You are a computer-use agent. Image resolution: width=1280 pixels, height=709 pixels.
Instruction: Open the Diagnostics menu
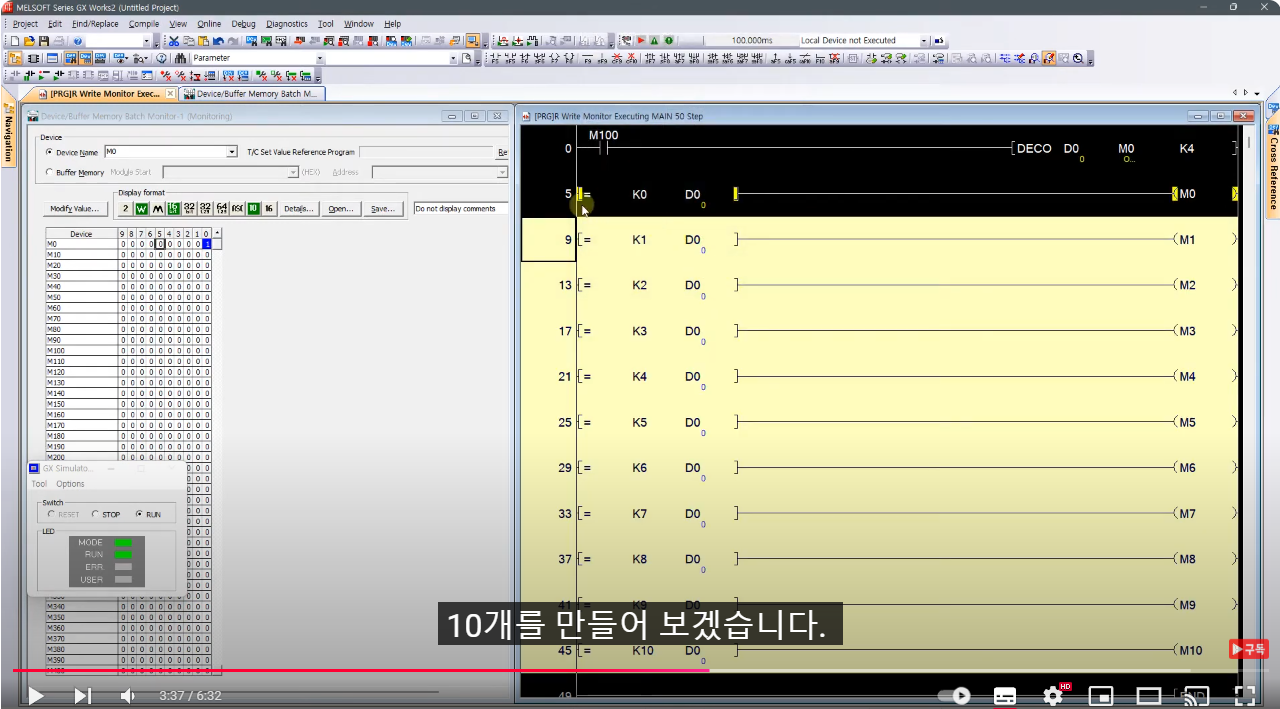[x=287, y=23]
